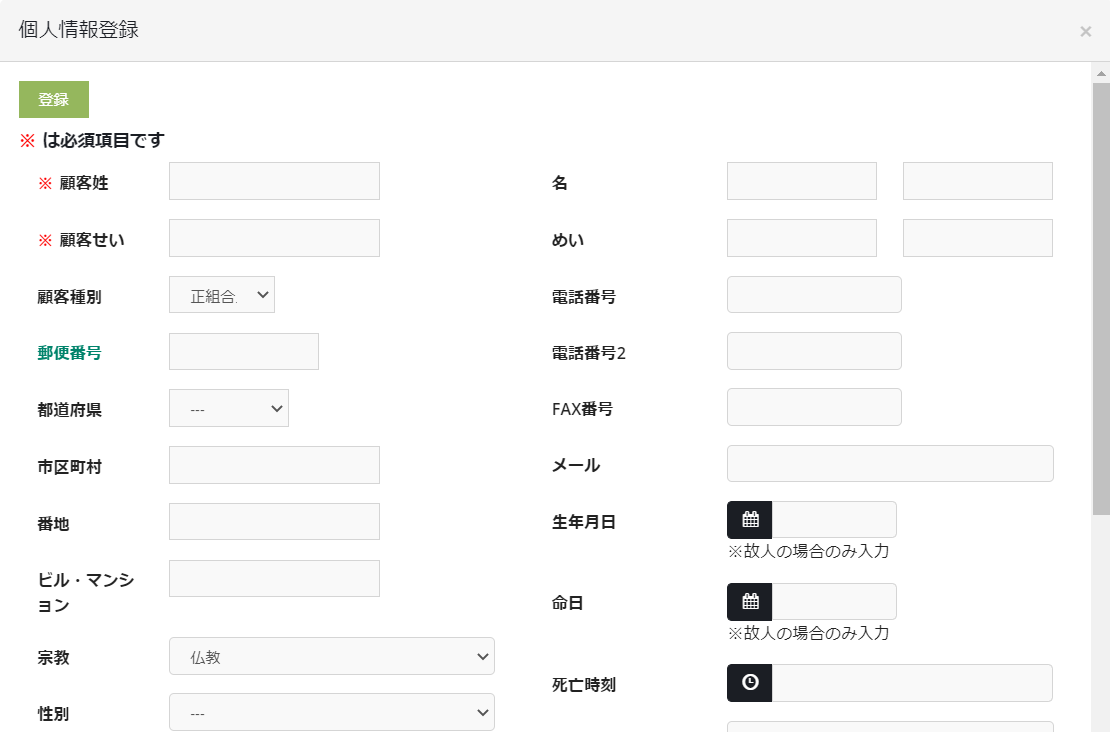Click into the 顧客せい text field
The height and width of the screenshot is (732, 1110).
point(274,238)
